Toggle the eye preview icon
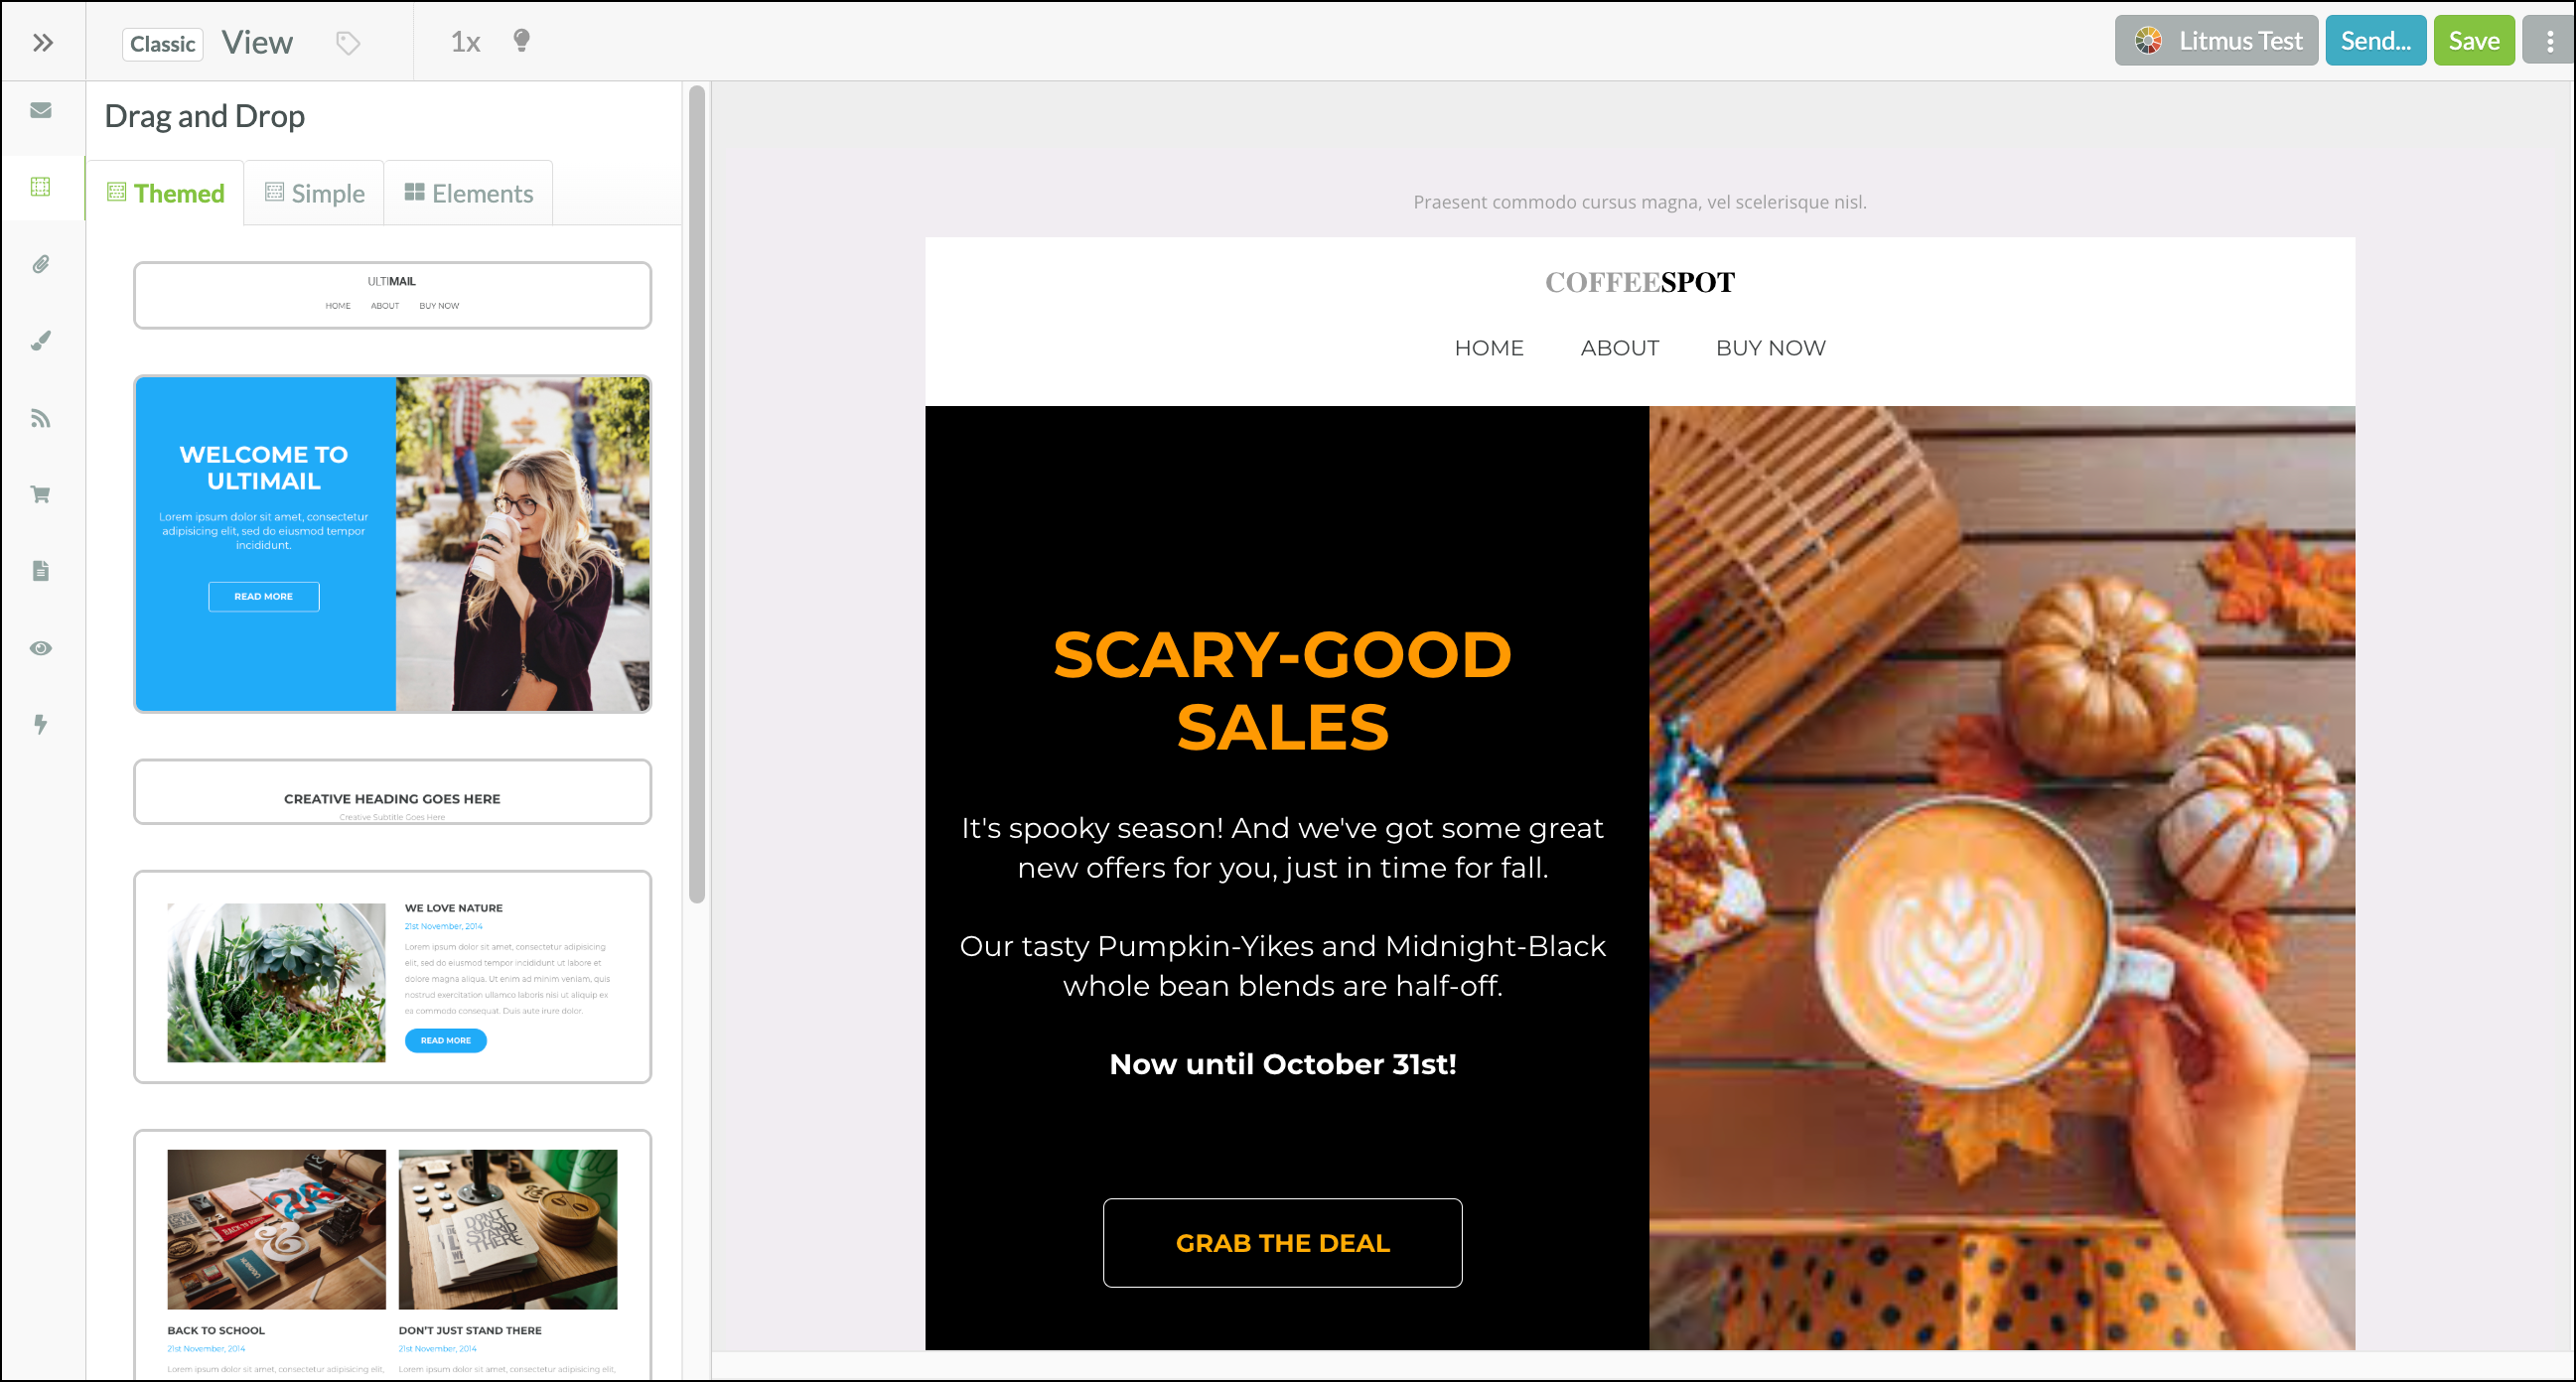Image resolution: width=2576 pixels, height=1382 pixels. point(41,648)
